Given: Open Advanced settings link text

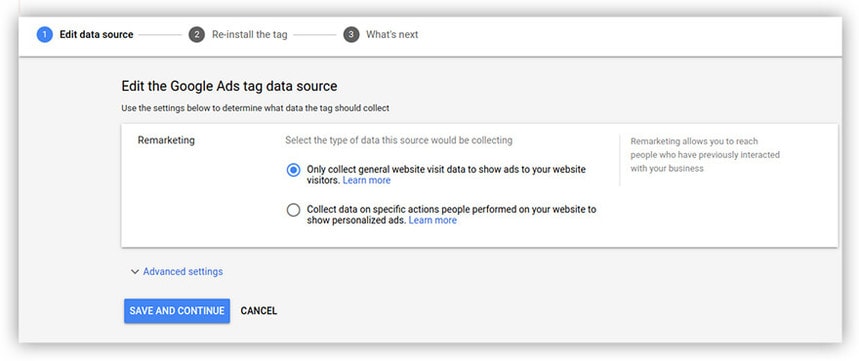Looking at the screenshot, I should click(183, 272).
